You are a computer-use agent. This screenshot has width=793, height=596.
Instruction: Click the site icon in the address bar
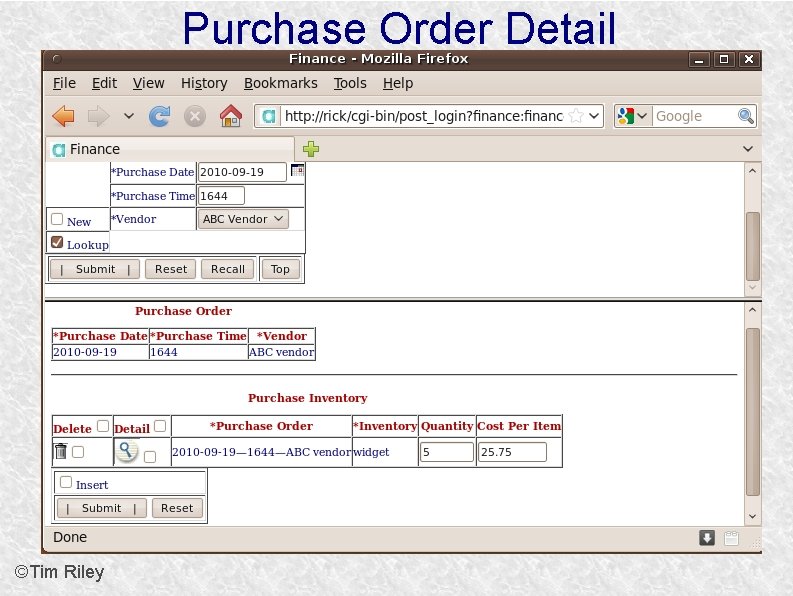[x=269, y=116]
